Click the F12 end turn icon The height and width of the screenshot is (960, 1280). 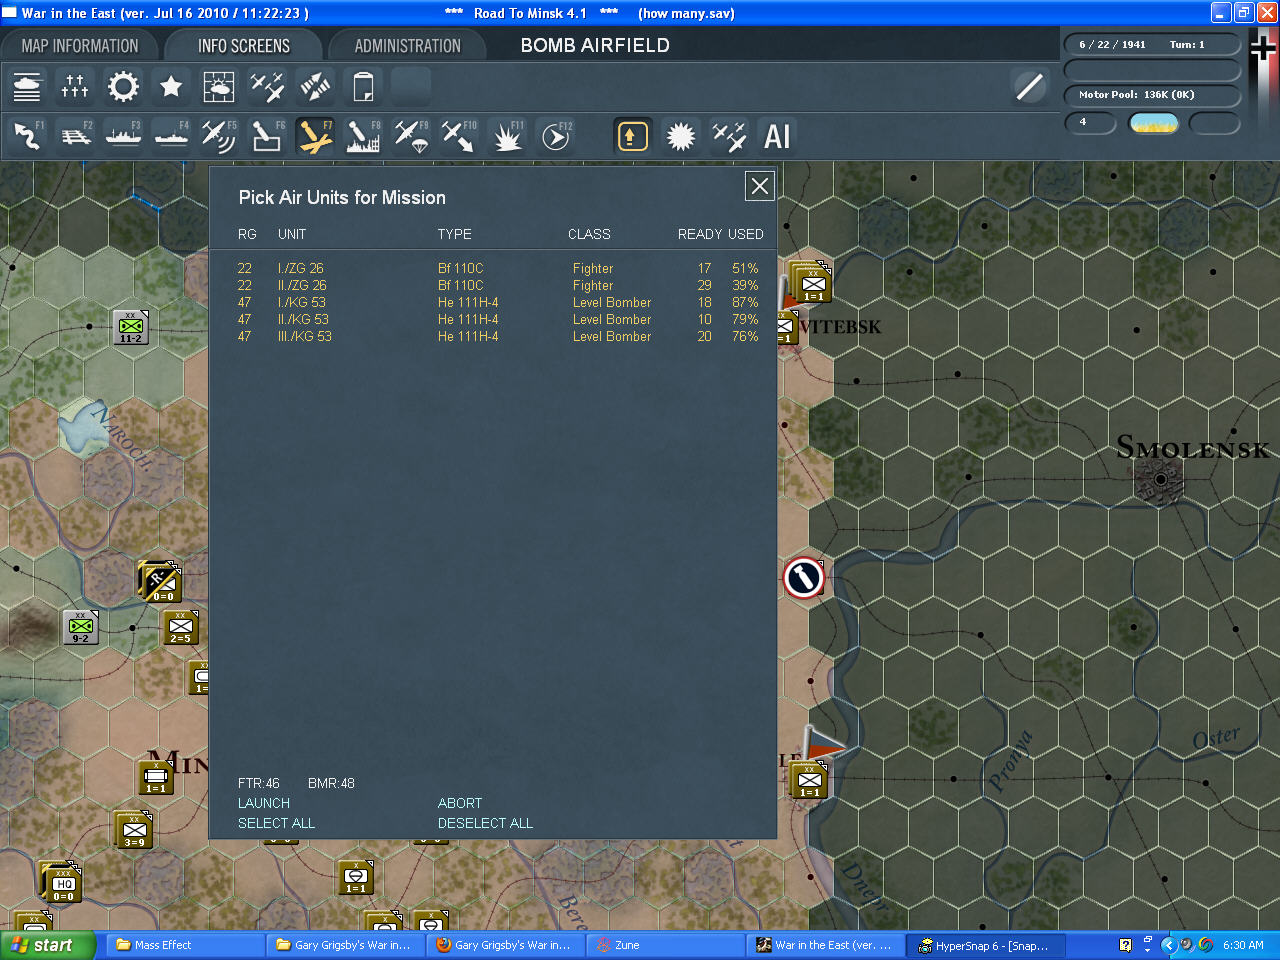555,136
